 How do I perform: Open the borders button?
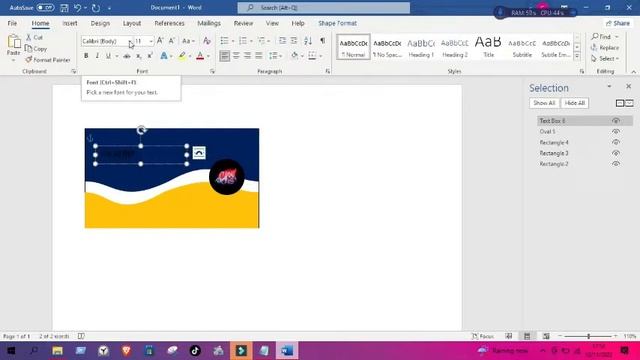tap(312, 56)
